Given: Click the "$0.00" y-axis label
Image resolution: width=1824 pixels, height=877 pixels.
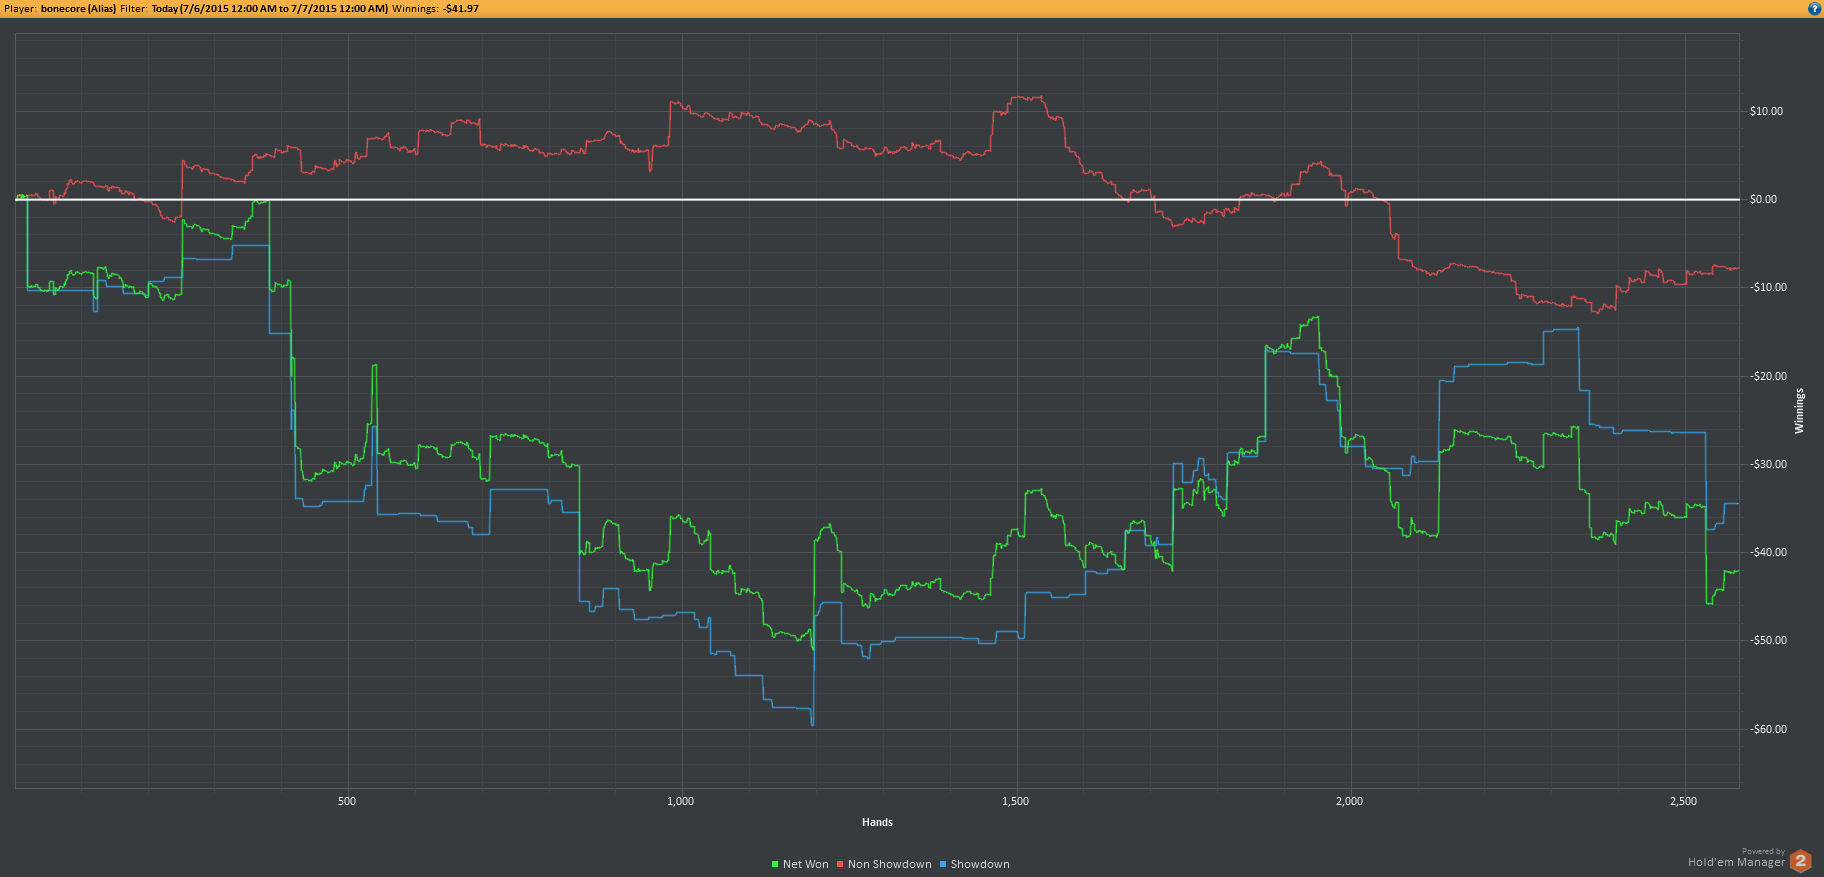Looking at the screenshot, I should (1763, 199).
